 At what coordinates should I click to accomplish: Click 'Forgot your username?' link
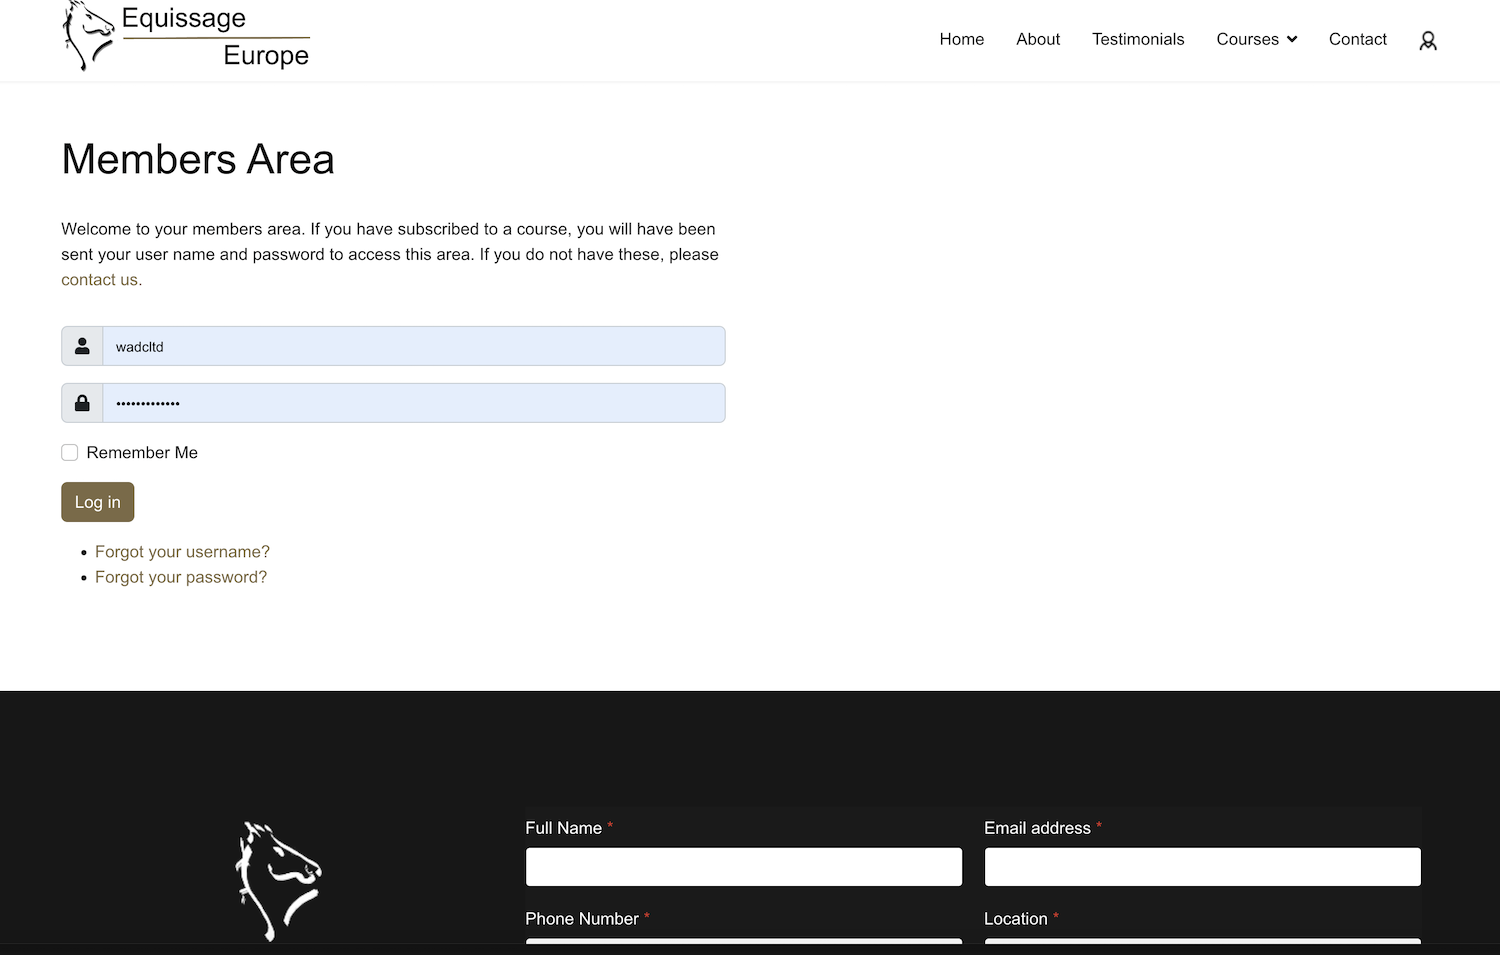[x=182, y=552]
